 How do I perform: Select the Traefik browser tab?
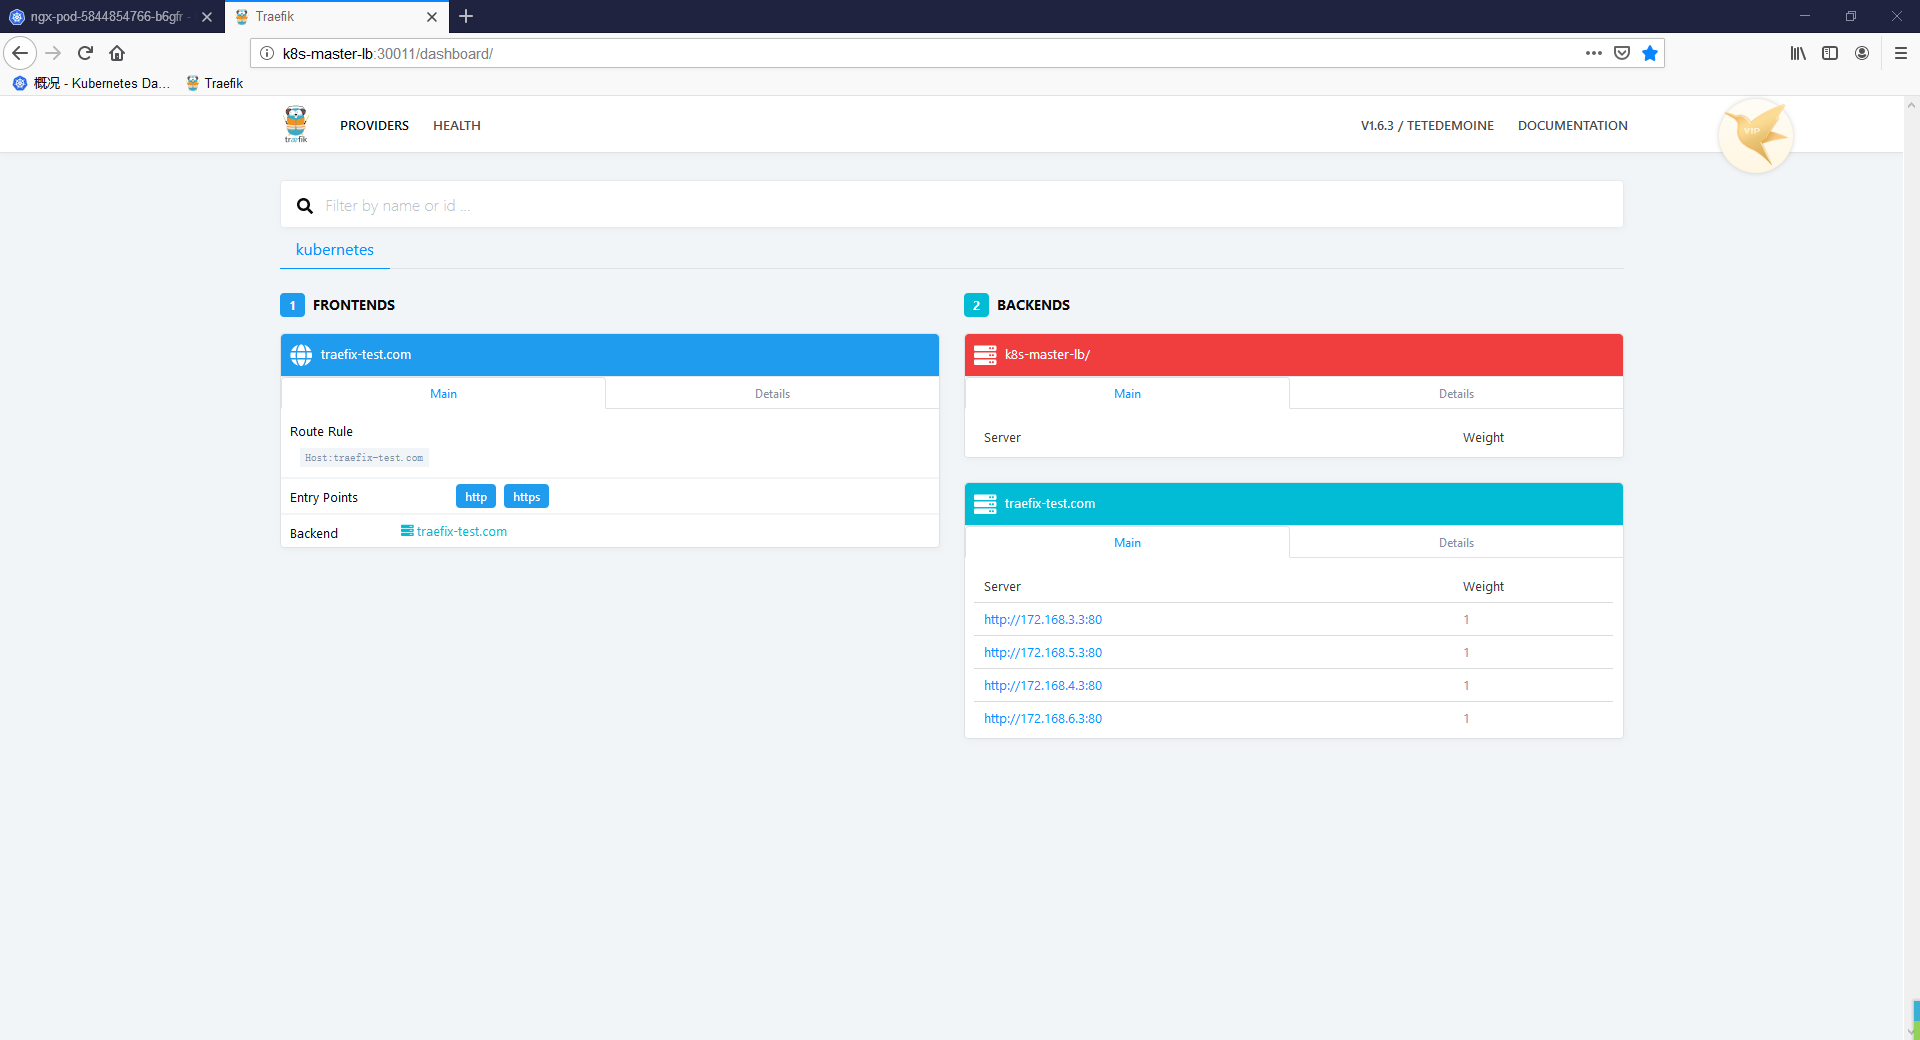[337, 17]
